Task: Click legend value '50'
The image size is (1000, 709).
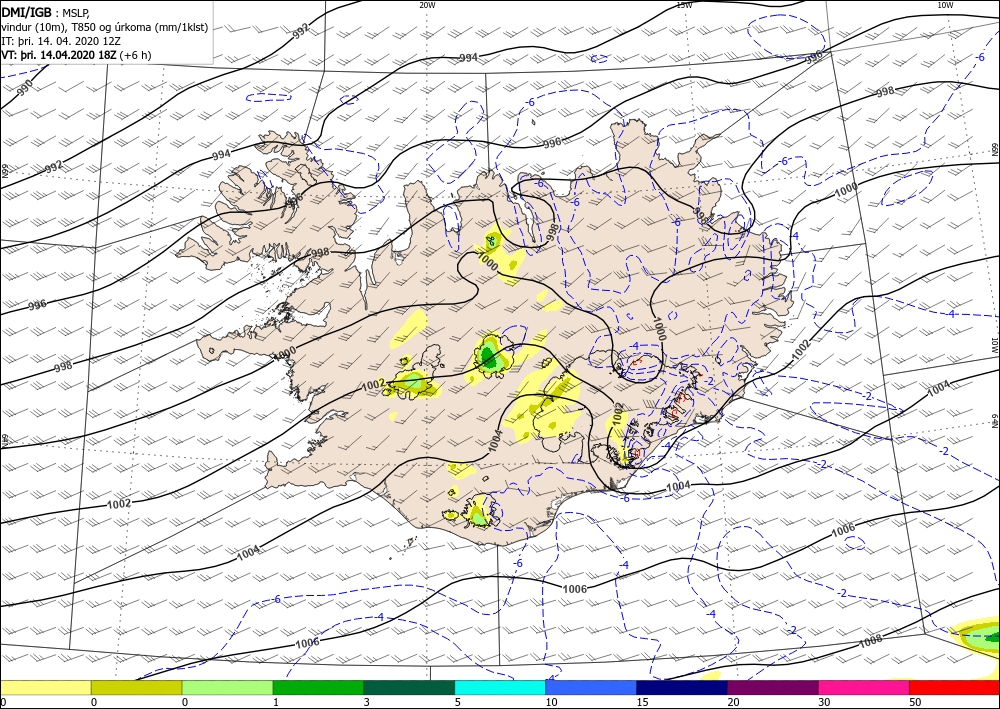Action: click(915, 702)
